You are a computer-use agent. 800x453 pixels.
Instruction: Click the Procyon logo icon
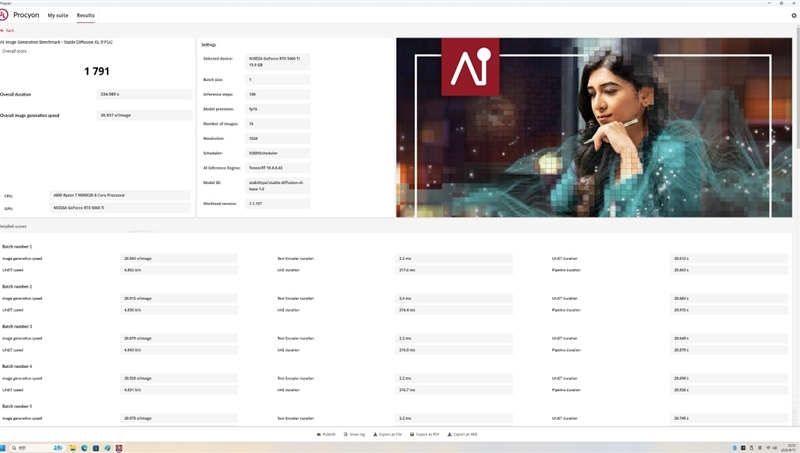click(x=4, y=15)
